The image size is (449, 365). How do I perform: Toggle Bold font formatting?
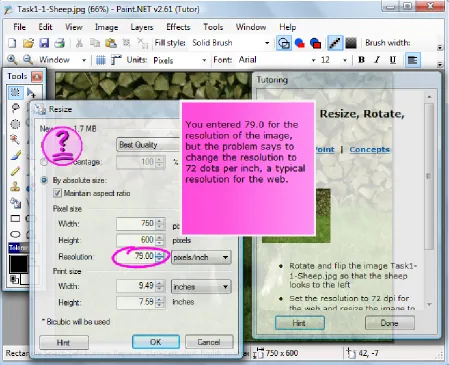tap(361, 60)
